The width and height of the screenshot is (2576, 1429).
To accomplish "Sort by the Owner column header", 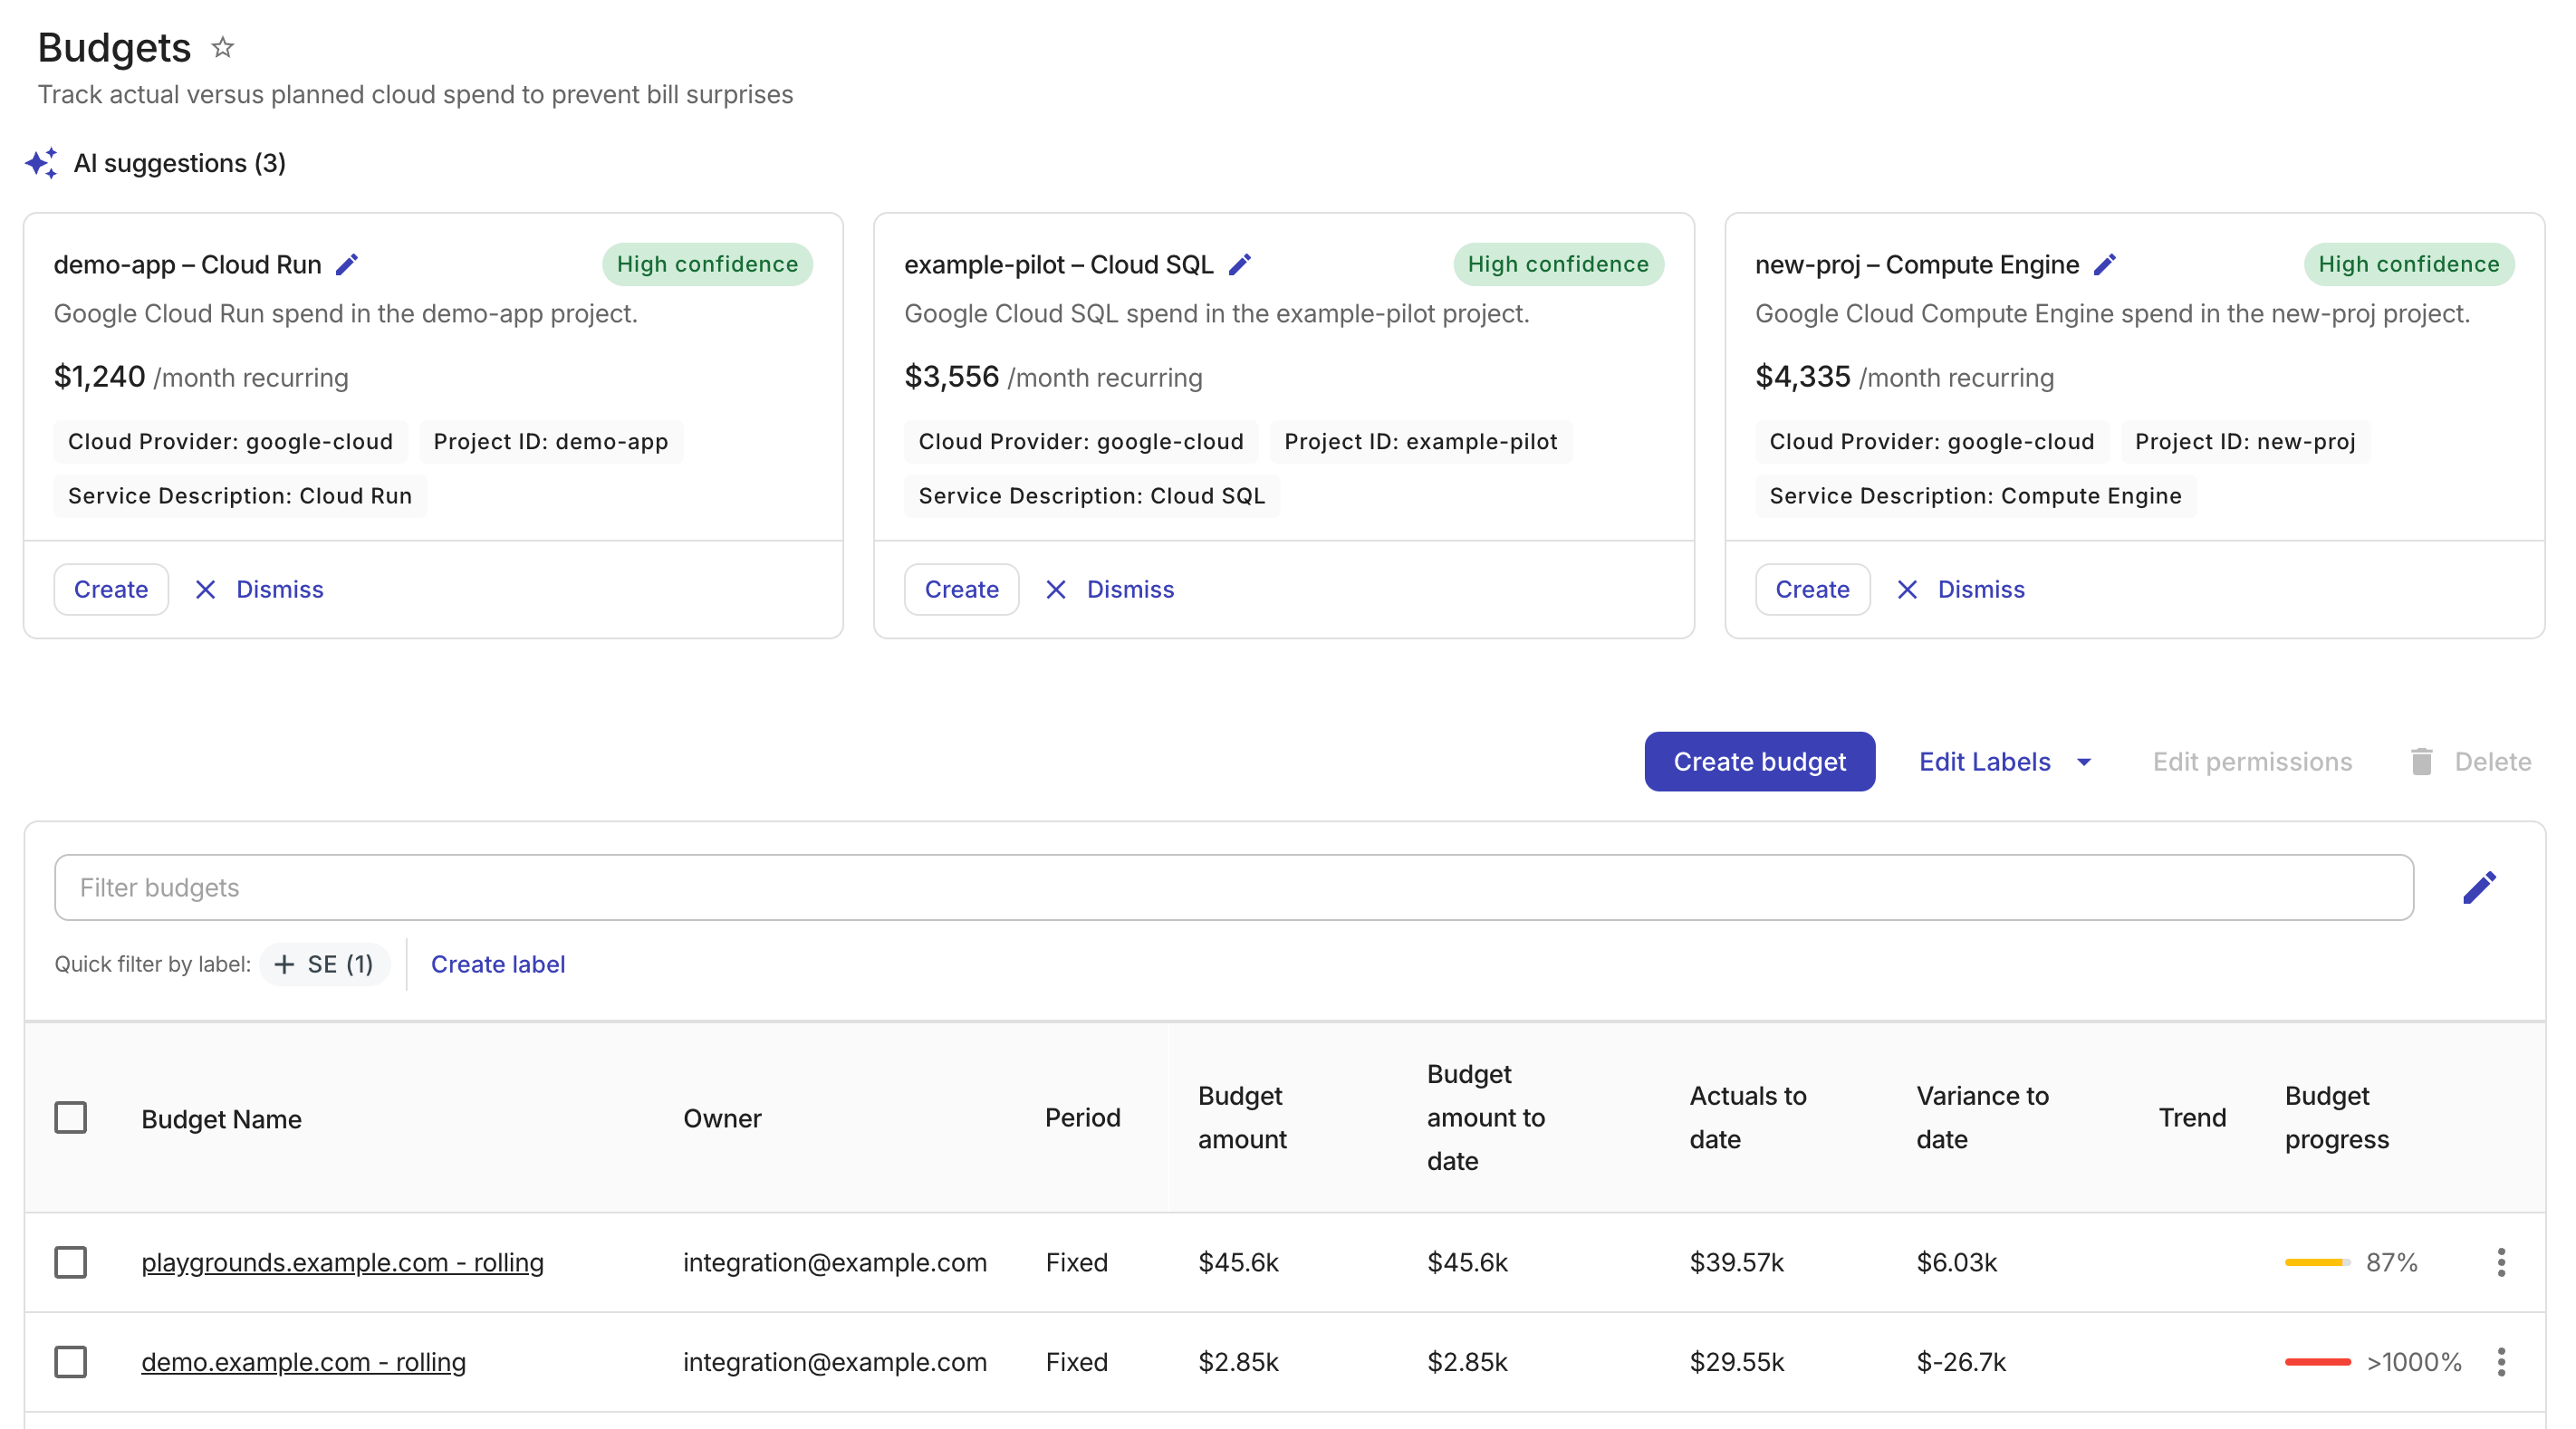I will click(x=722, y=1118).
